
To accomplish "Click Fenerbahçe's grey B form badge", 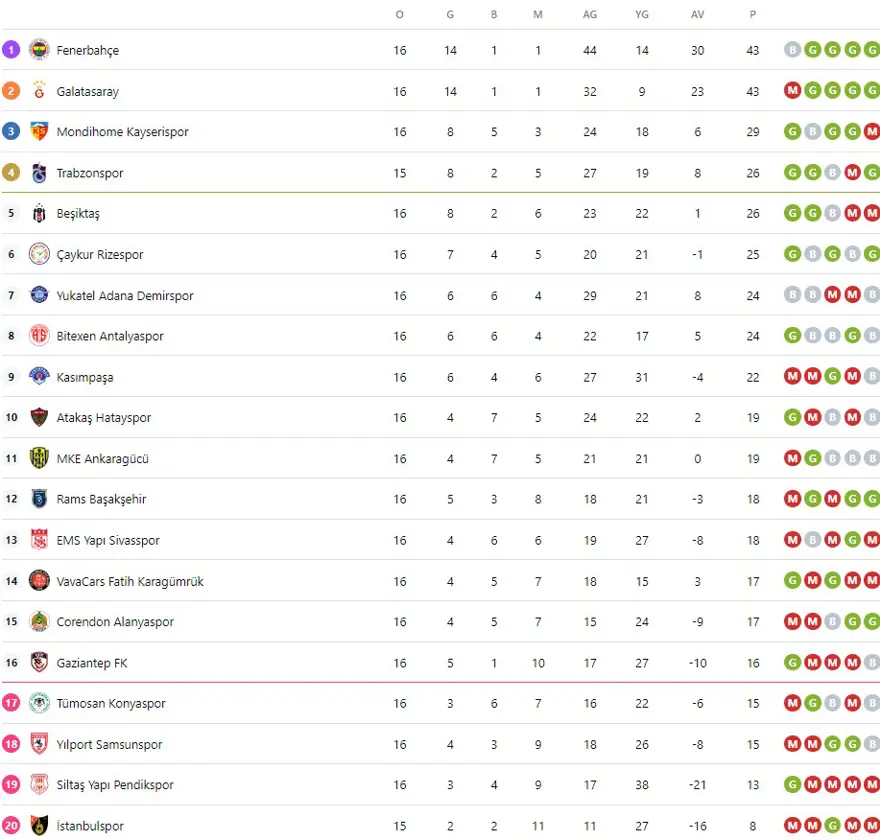I will (793, 50).
